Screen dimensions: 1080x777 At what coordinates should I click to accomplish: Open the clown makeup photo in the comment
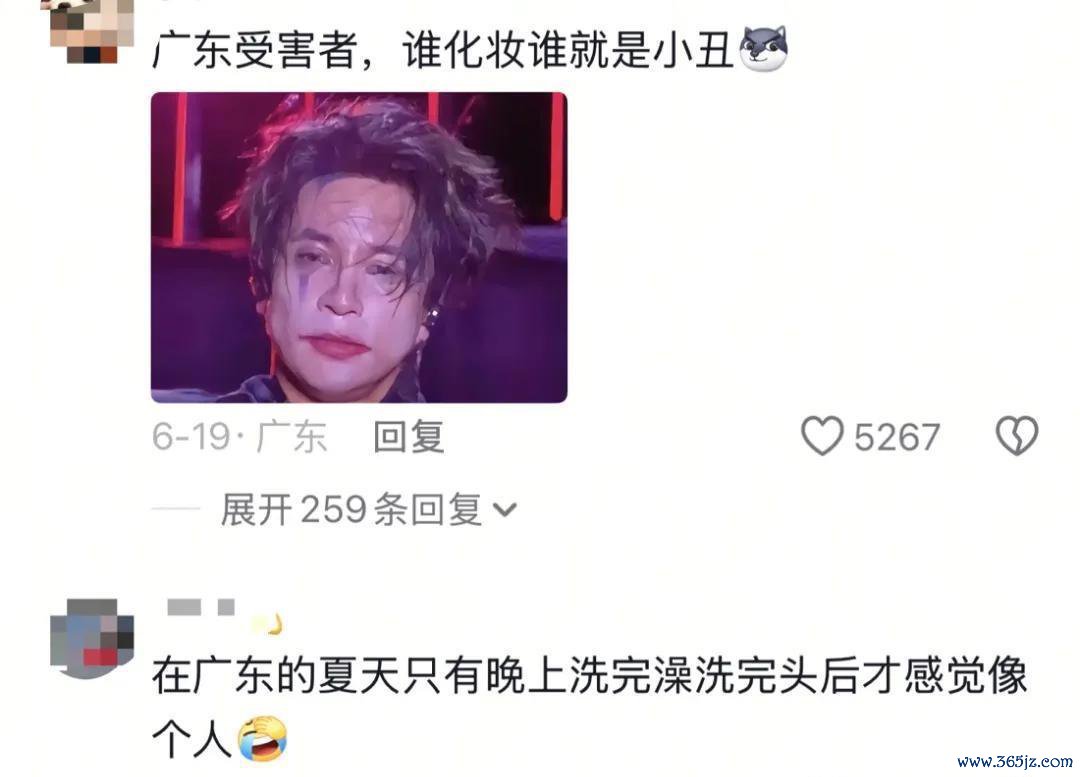(x=359, y=247)
